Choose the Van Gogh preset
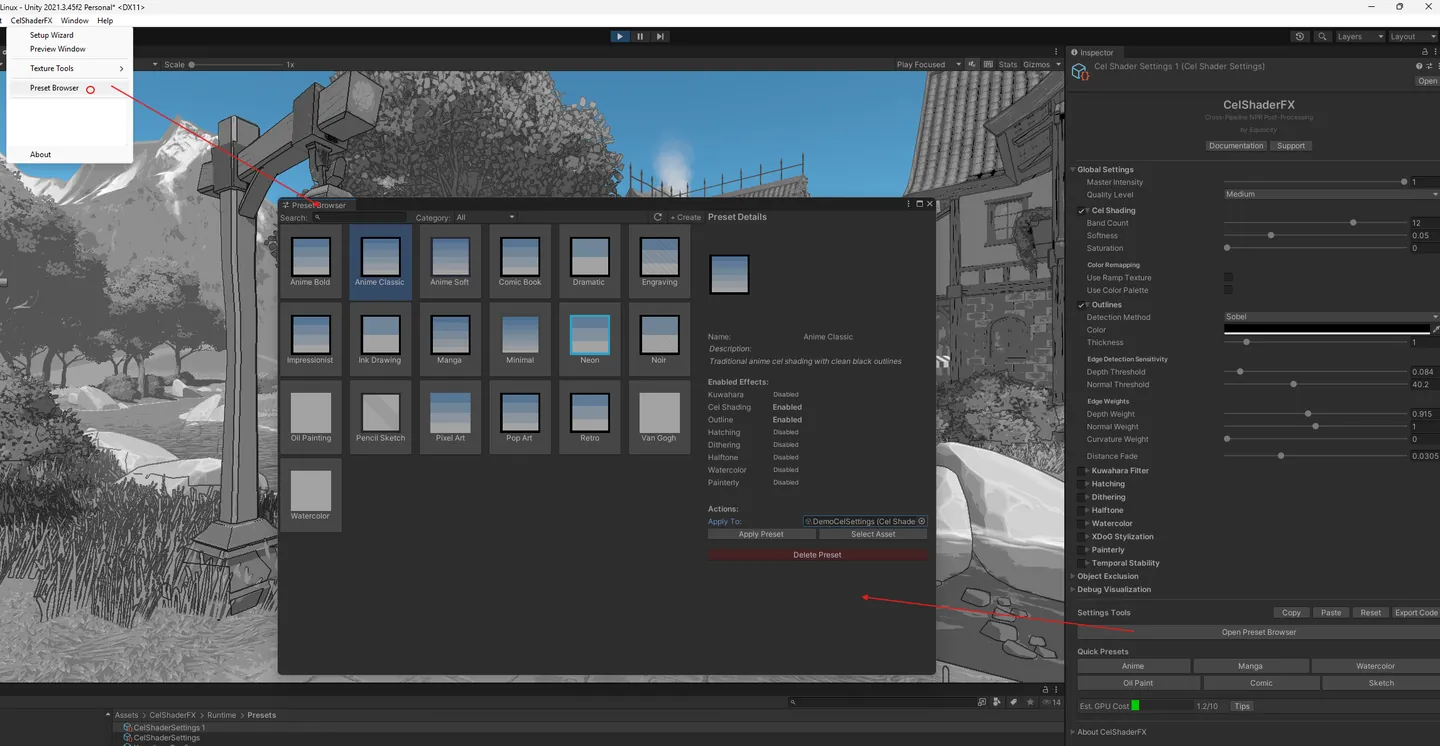1440x746 pixels. [659, 417]
